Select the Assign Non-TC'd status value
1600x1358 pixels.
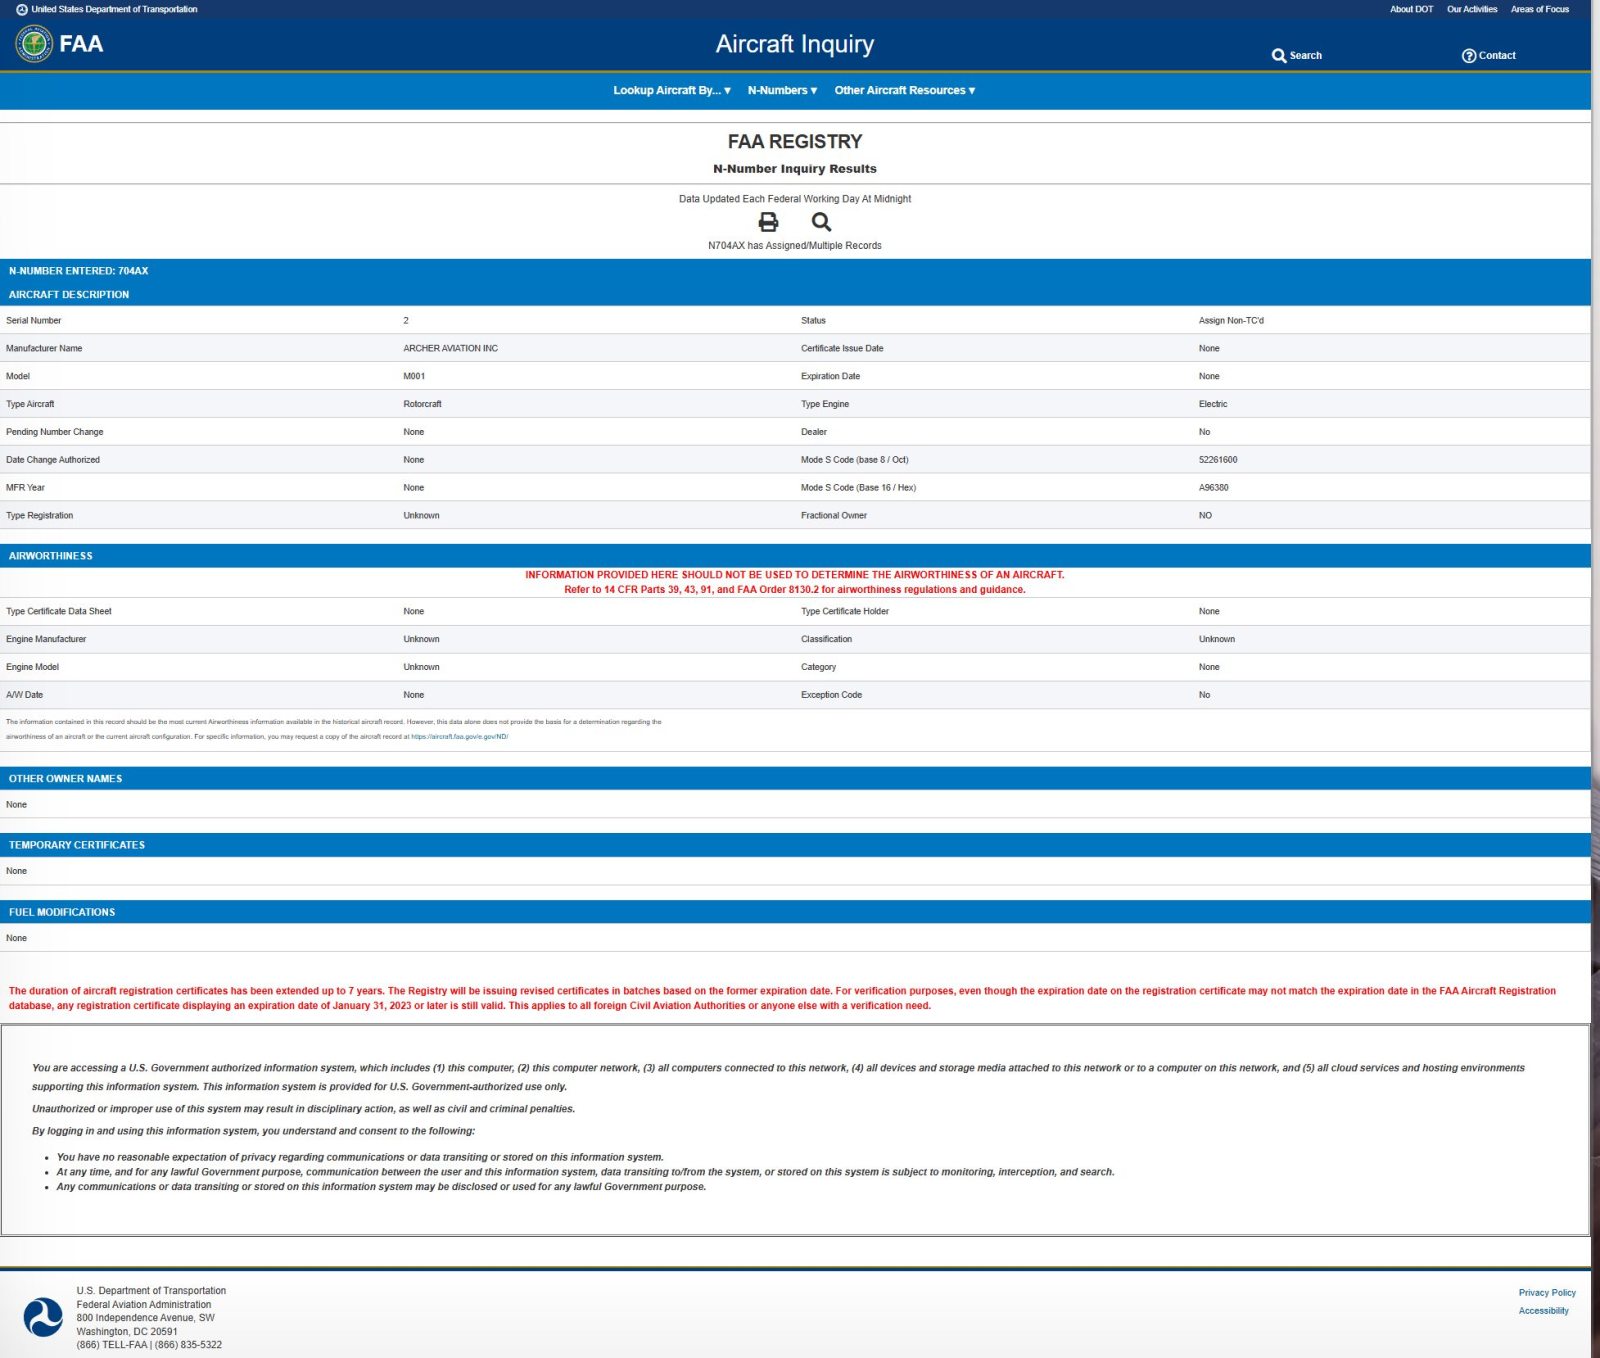(x=1231, y=321)
